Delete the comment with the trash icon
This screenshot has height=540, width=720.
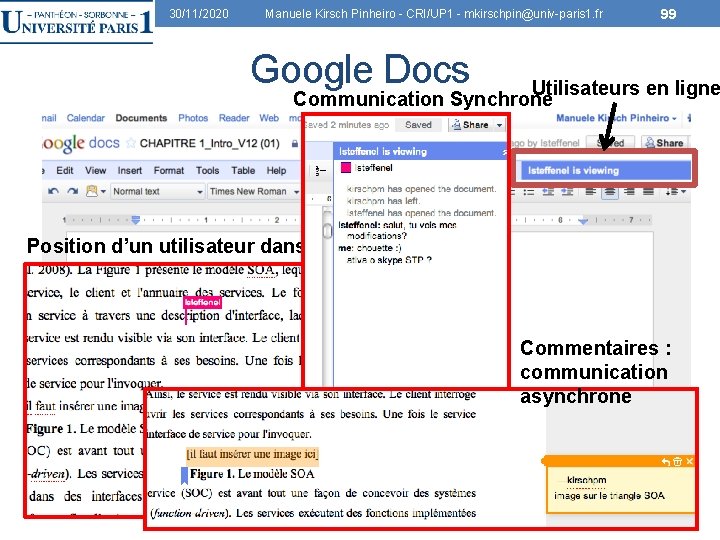[x=678, y=461]
